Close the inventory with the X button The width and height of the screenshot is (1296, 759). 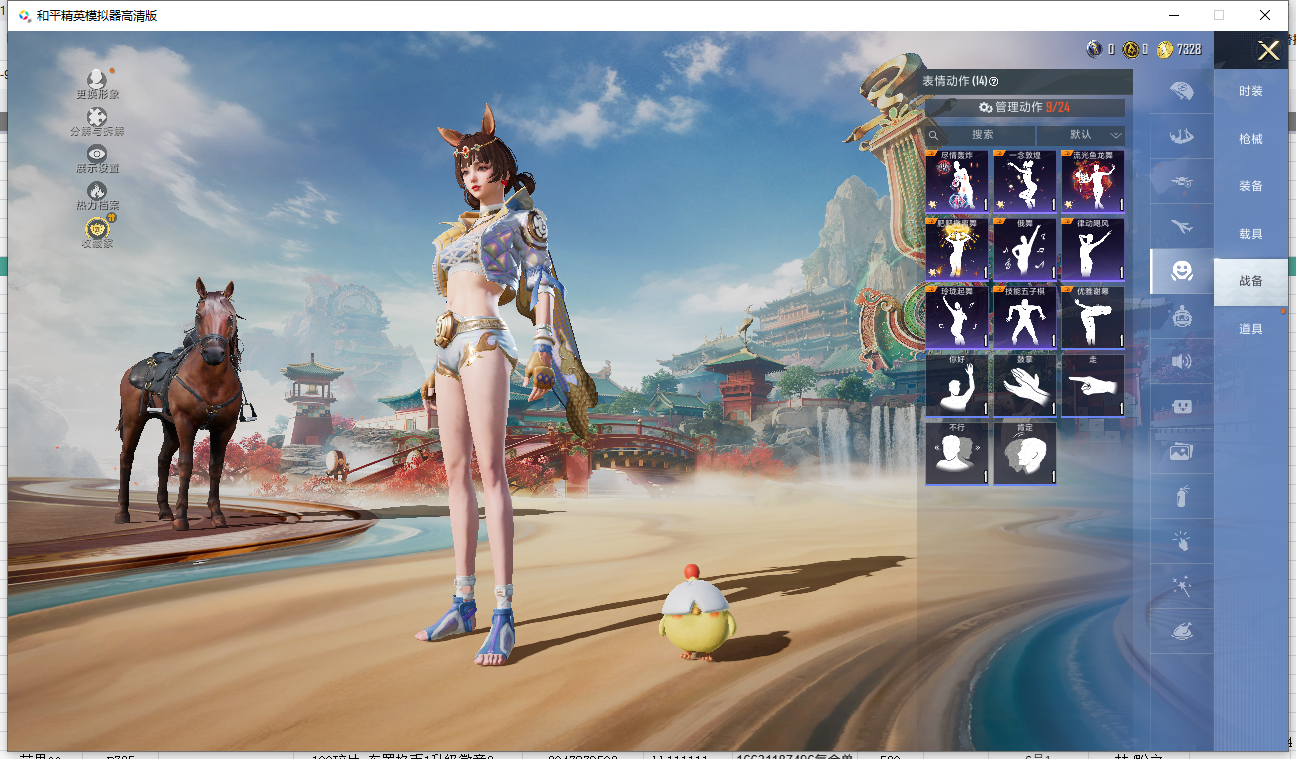(1268, 51)
